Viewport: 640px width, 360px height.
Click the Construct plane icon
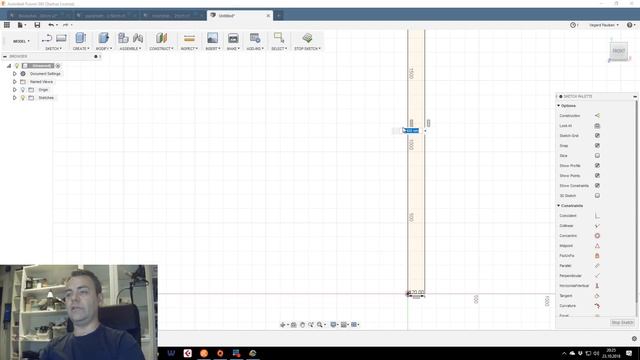tap(162, 38)
